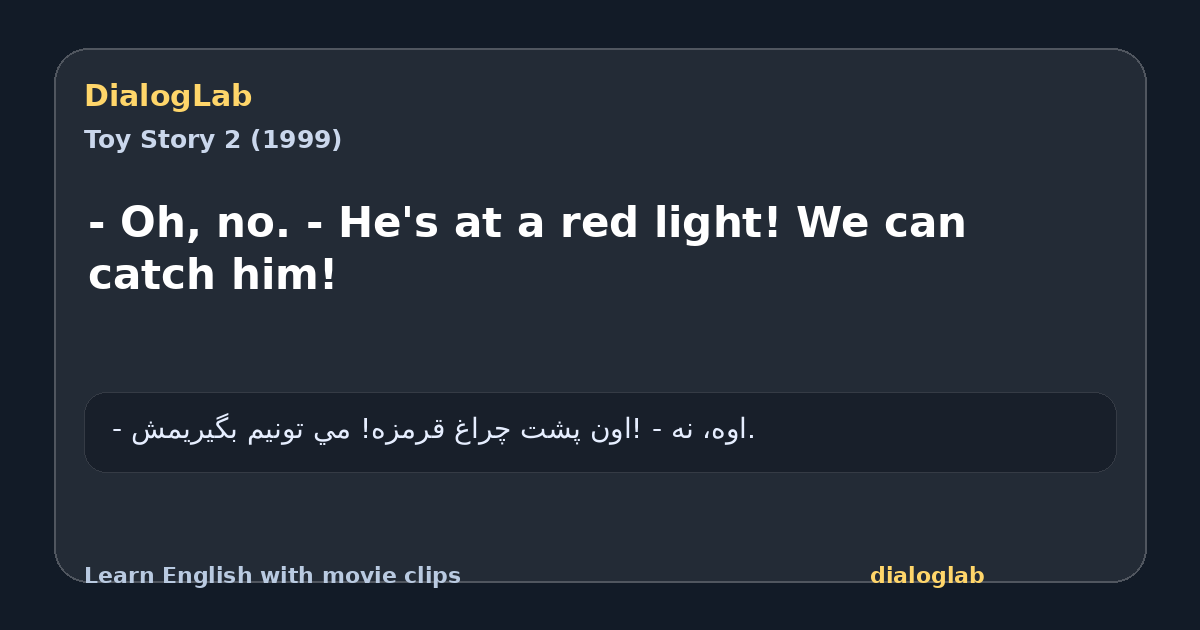Click the Persian translation box
The width and height of the screenshot is (1200, 630).
(x=600, y=432)
